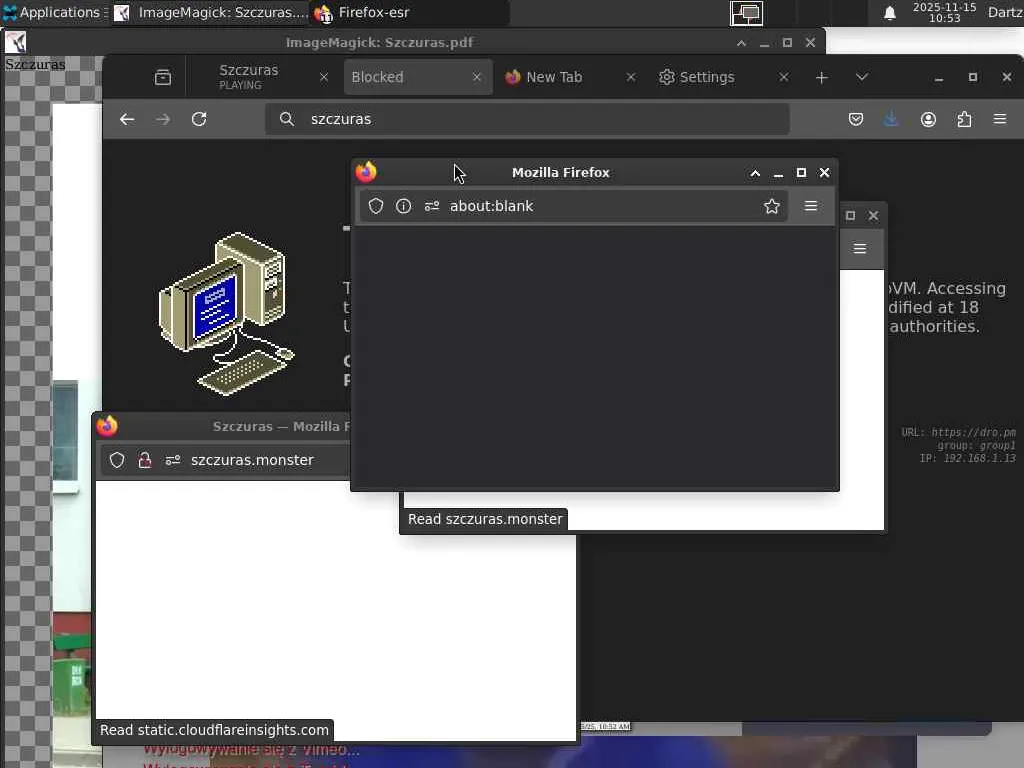Open the Pocket save icon
1024x768 pixels.
pos(856,119)
